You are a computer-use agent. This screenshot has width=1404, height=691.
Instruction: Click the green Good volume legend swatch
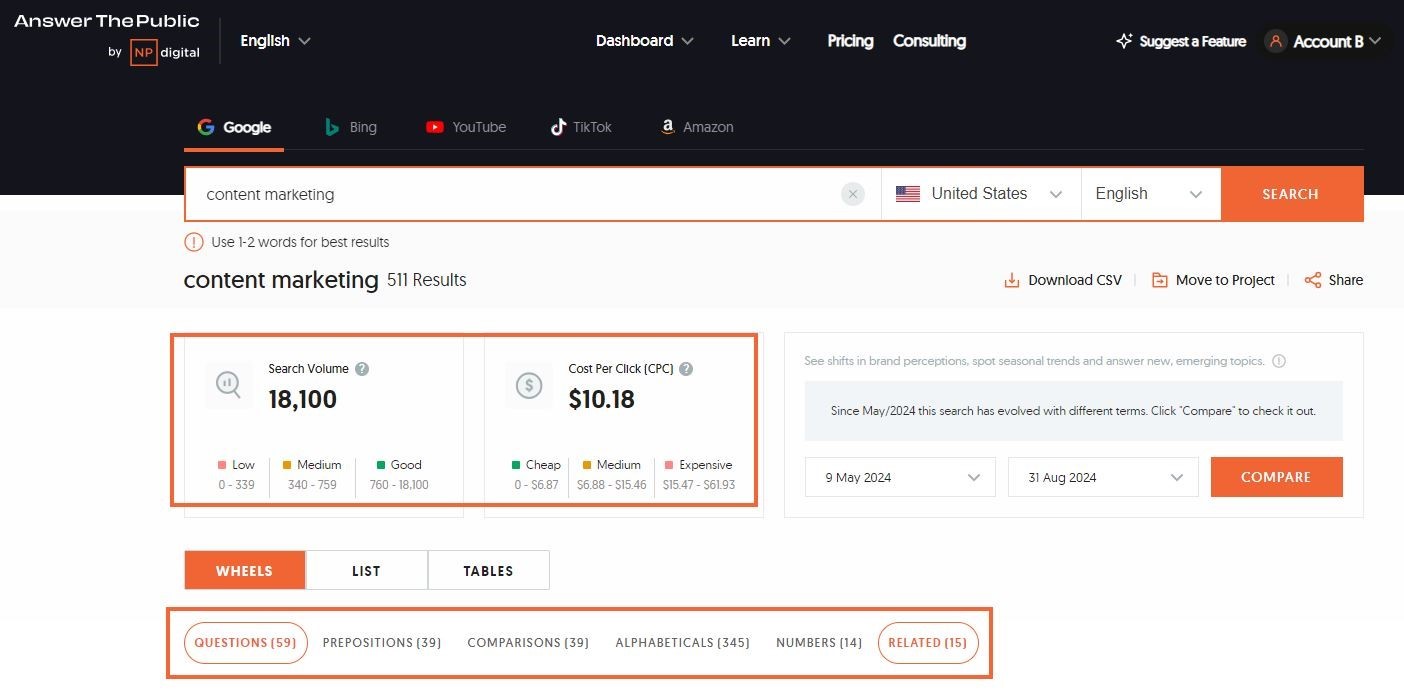pos(381,465)
